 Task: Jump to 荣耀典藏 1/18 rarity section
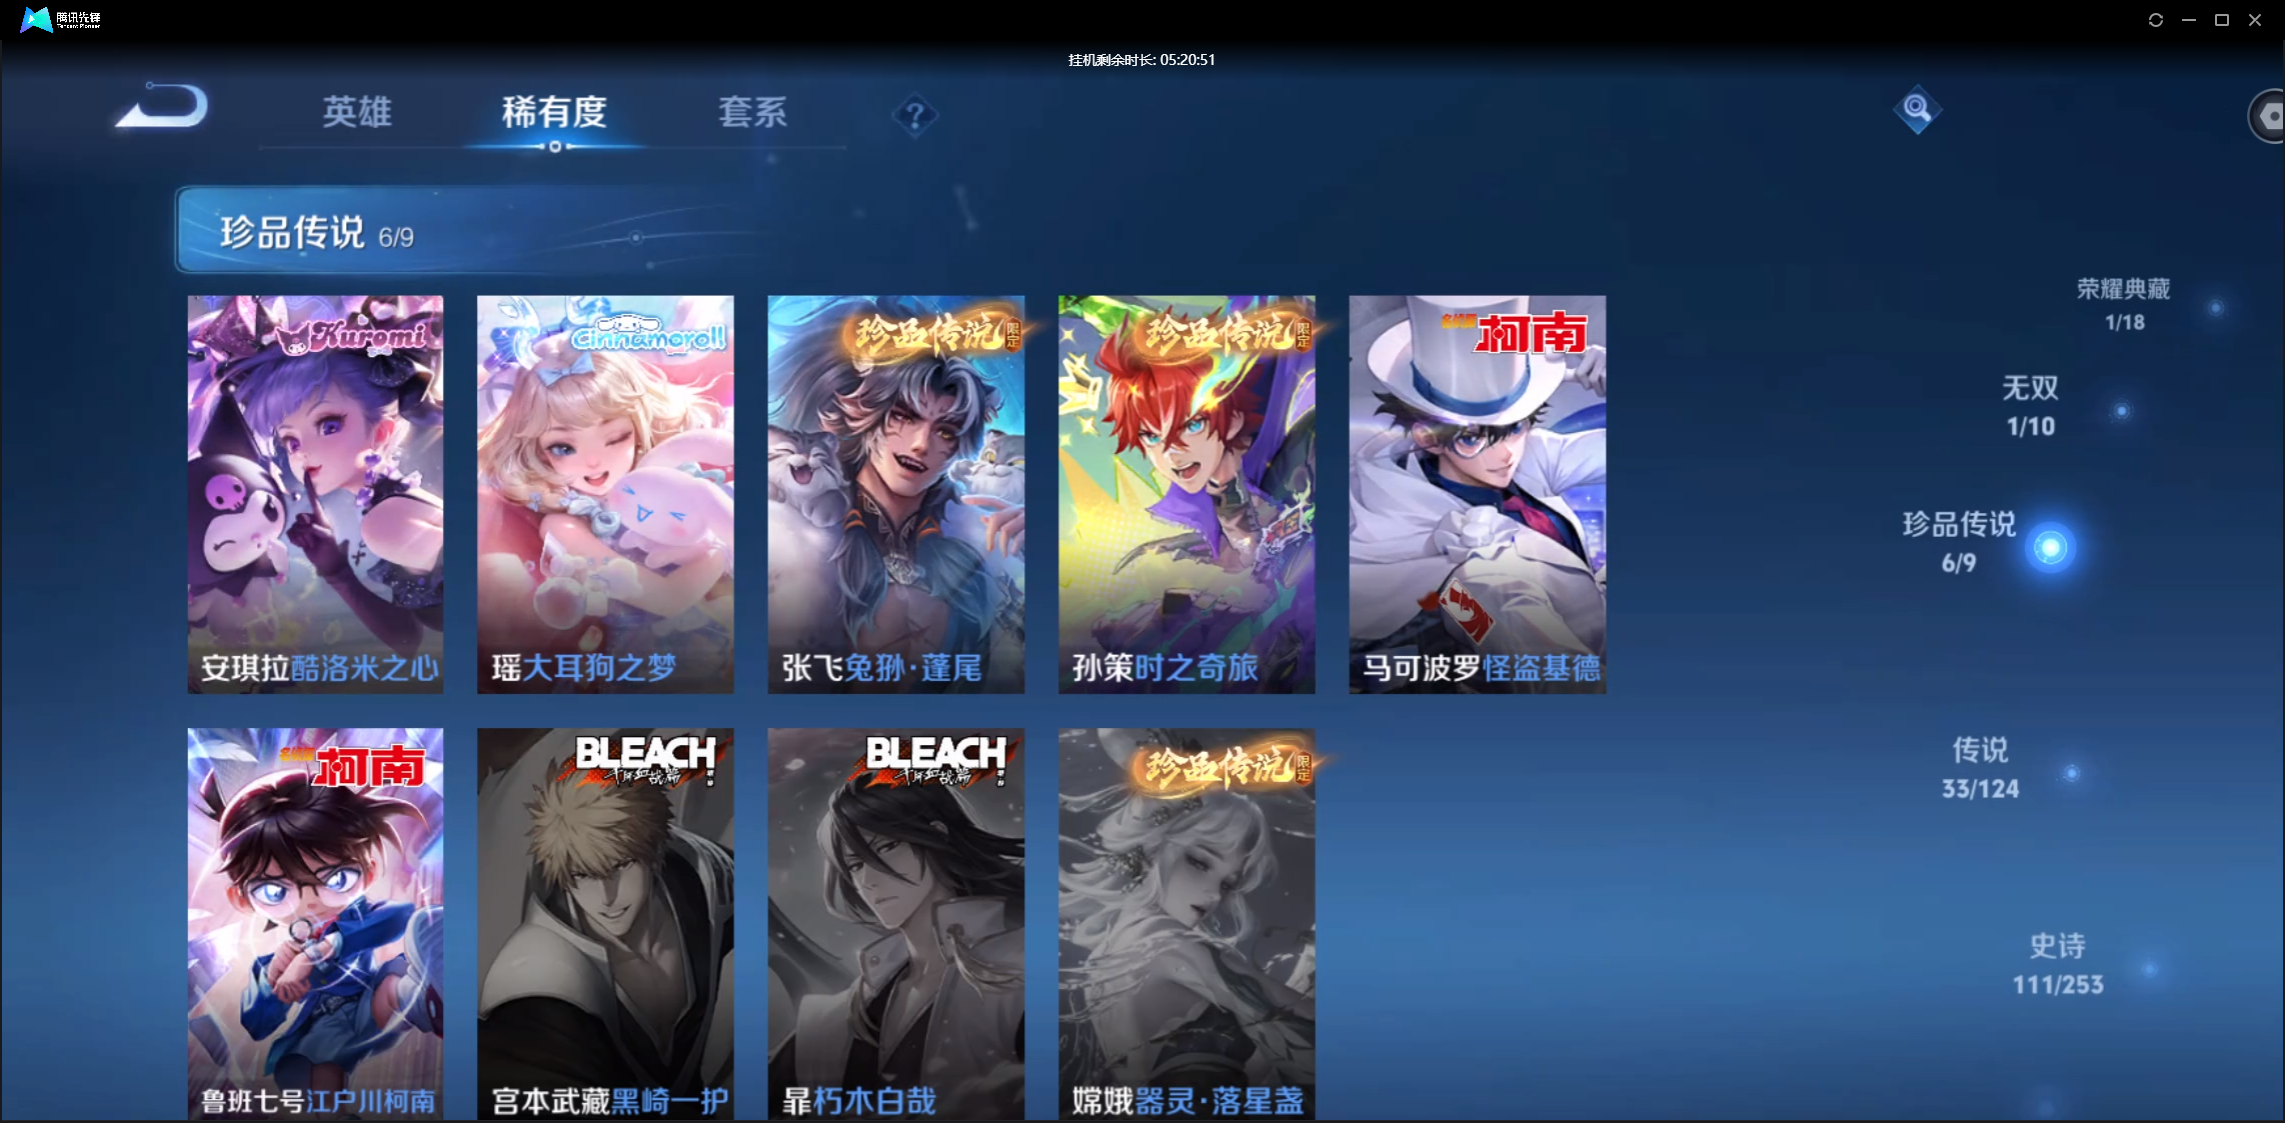(x=2124, y=305)
